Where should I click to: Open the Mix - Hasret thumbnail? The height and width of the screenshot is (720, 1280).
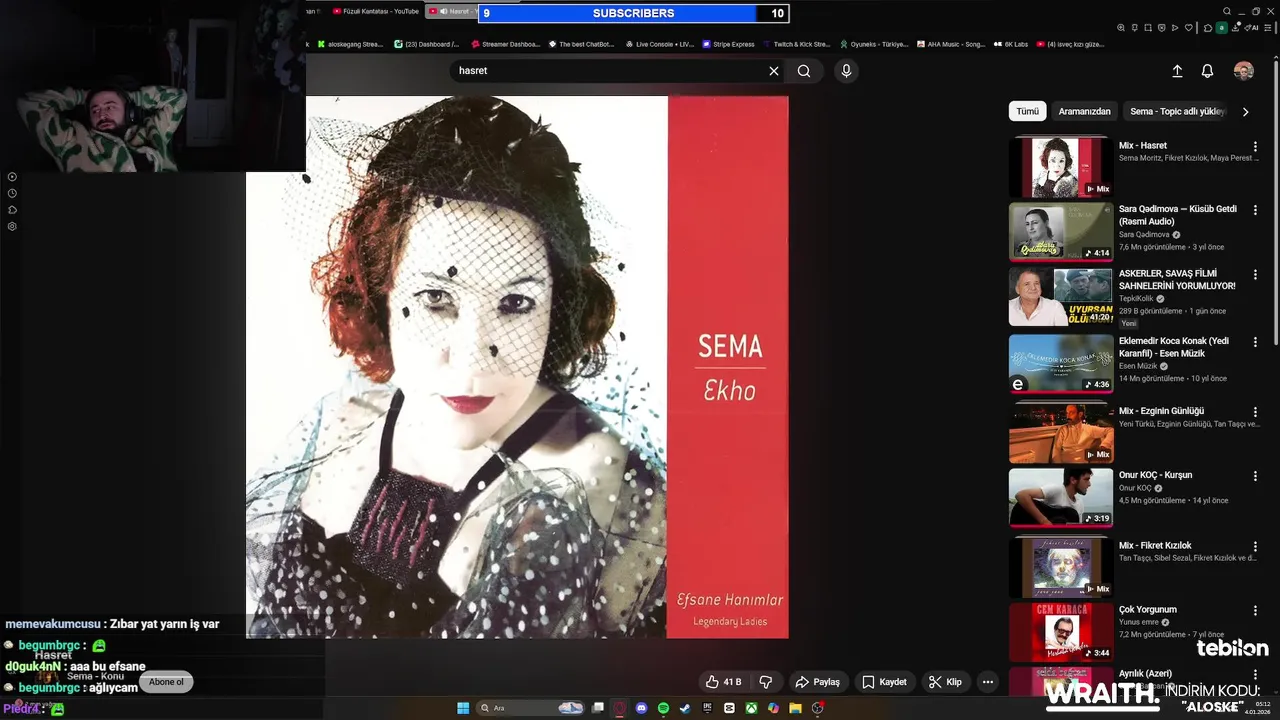click(x=1061, y=167)
